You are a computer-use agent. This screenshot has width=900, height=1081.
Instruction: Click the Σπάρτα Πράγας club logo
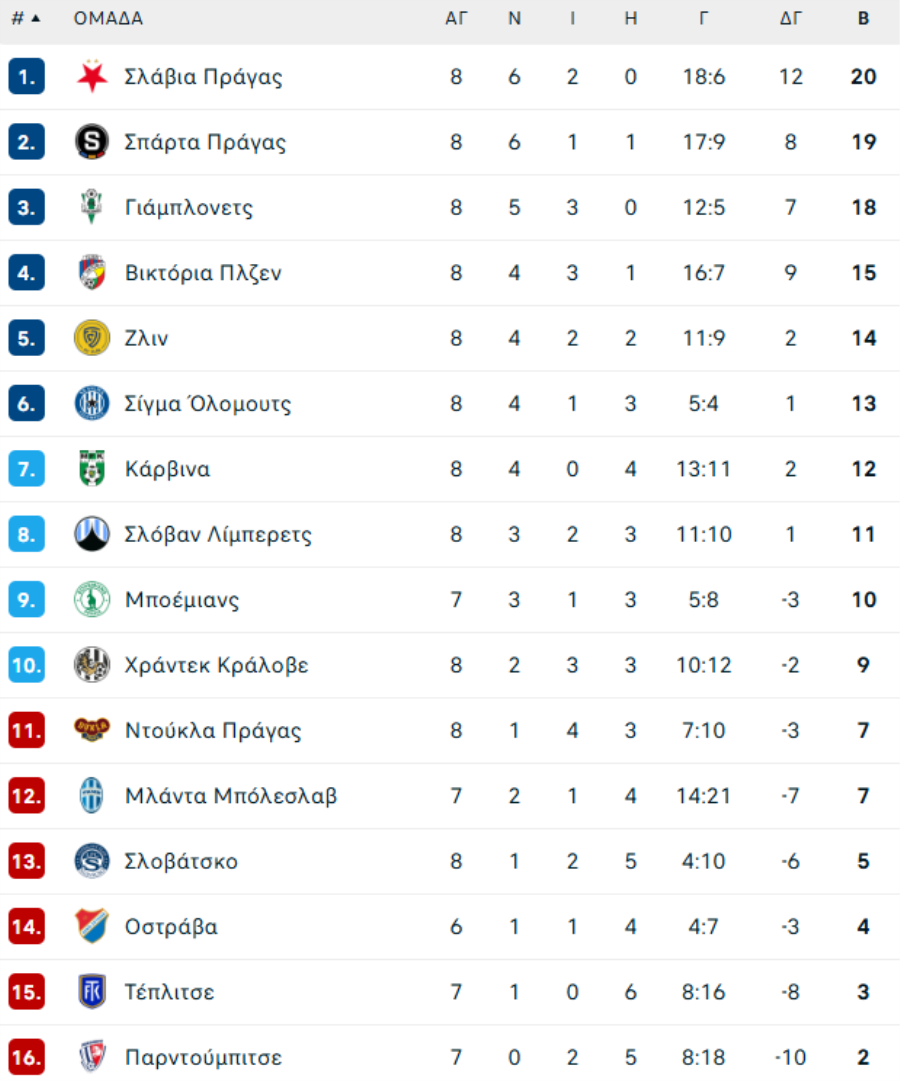pyautogui.click(x=92, y=142)
